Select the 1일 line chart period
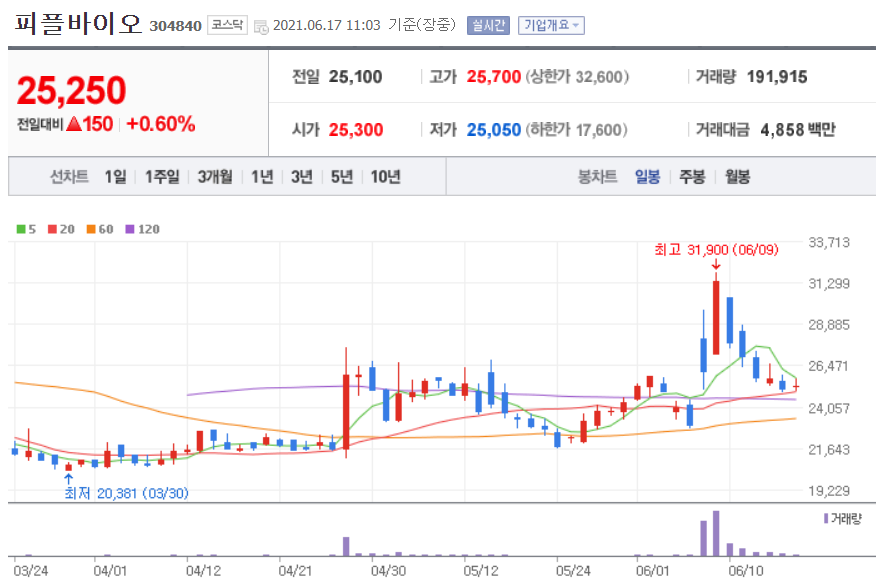 coord(115,177)
